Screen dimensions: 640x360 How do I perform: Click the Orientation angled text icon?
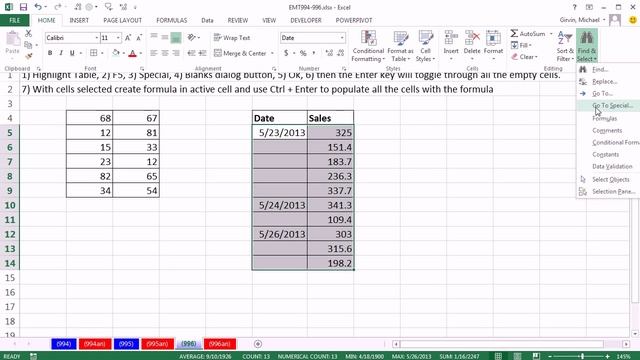(191, 38)
